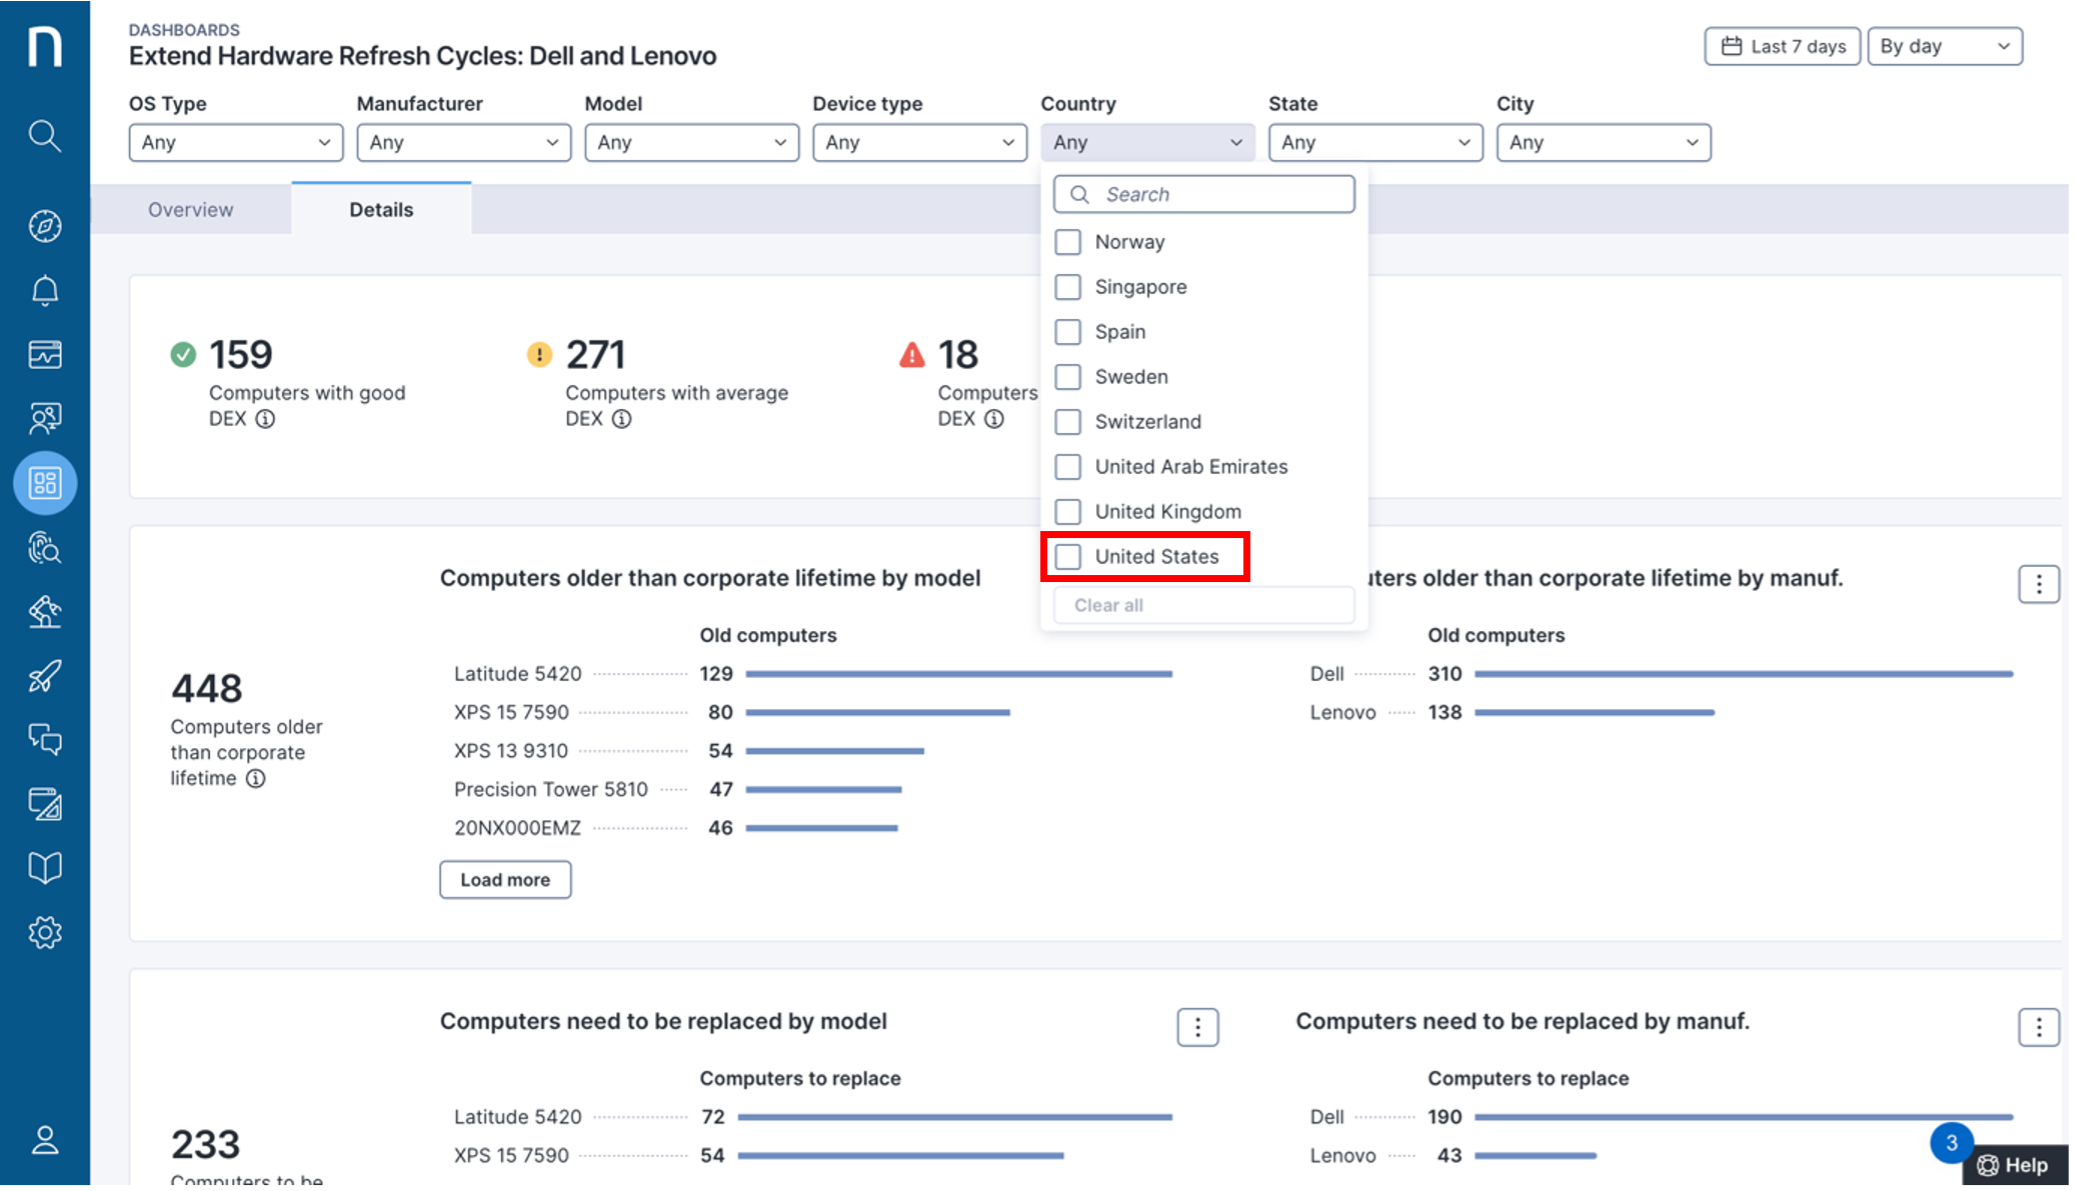
Task: Open the alerts bell icon in sidebar
Action: (44, 291)
